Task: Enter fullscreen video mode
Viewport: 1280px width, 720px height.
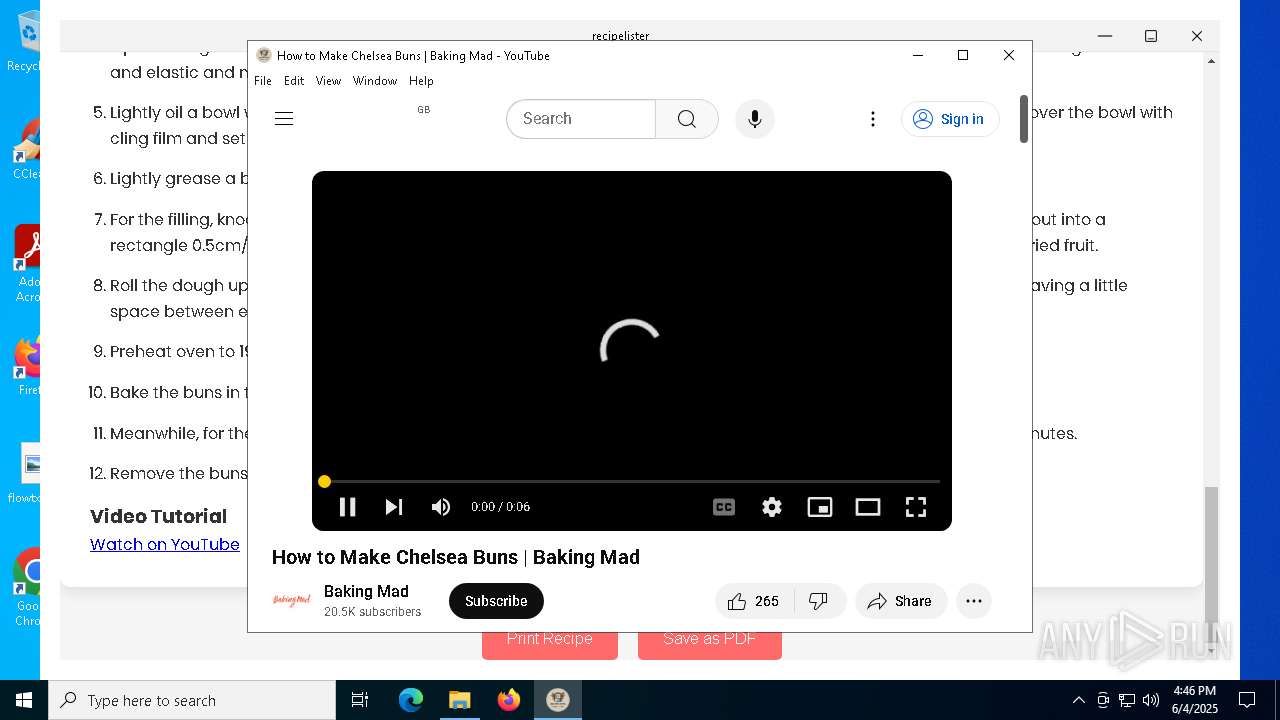Action: tap(916, 507)
